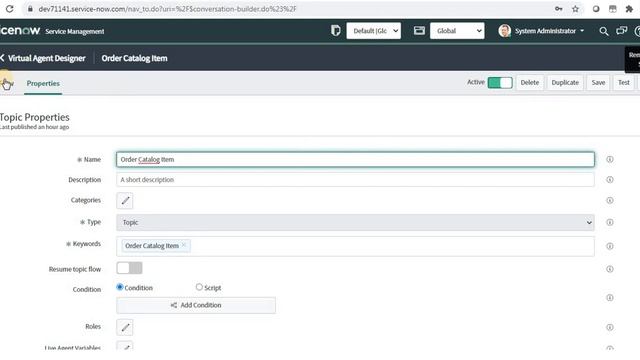The height and width of the screenshot is (360, 640).
Task: Show info for the Type field
Action: [609, 222]
